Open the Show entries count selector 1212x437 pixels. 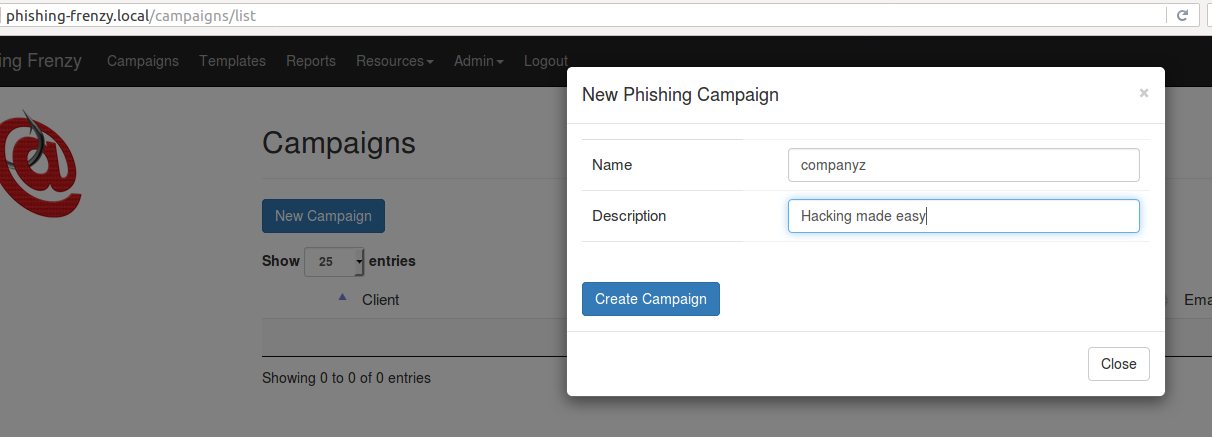[335, 262]
